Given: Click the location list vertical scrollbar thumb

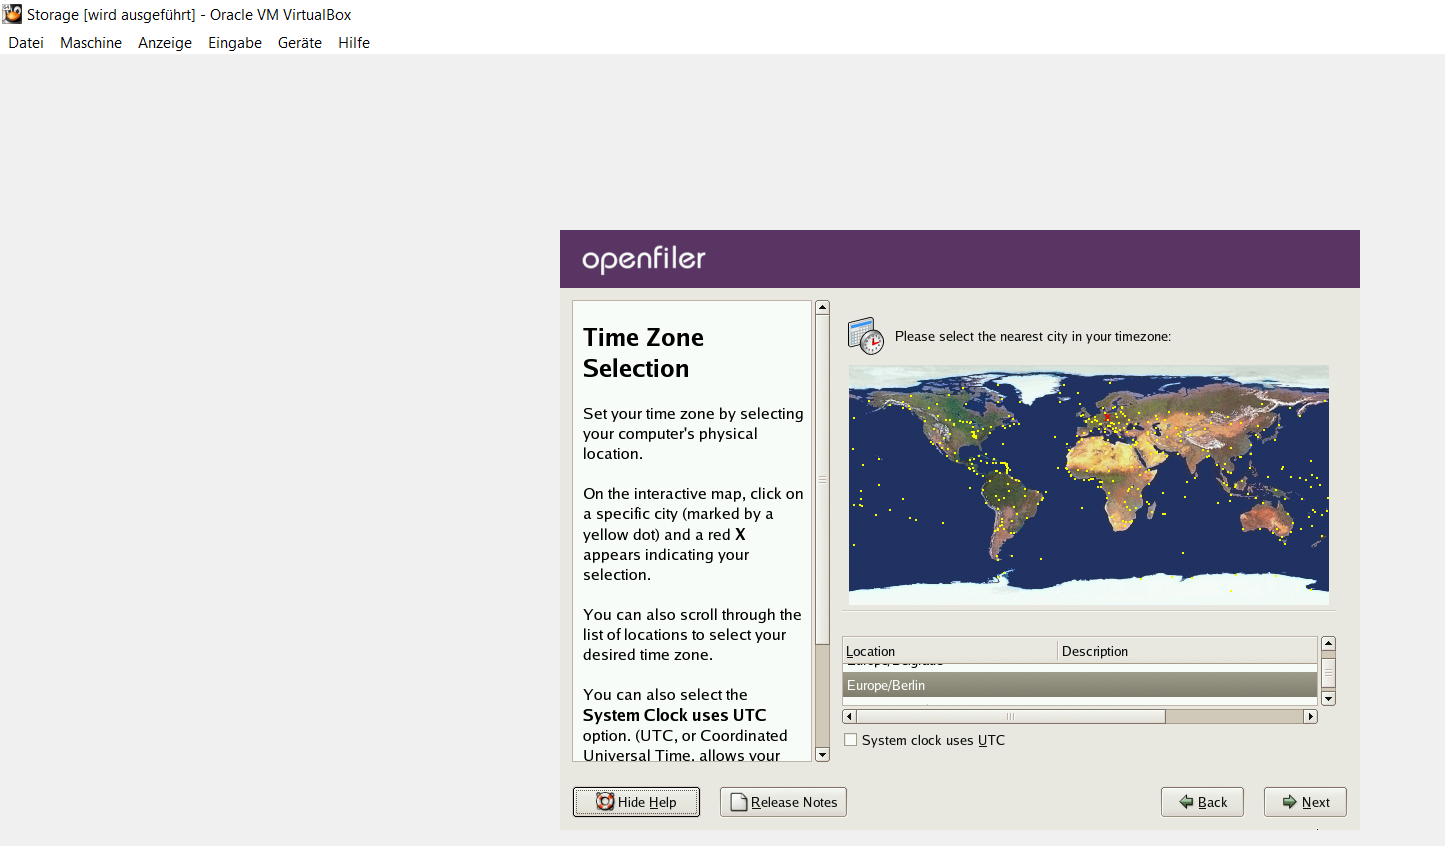Looking at the screenshot, I should (1328, 672).
